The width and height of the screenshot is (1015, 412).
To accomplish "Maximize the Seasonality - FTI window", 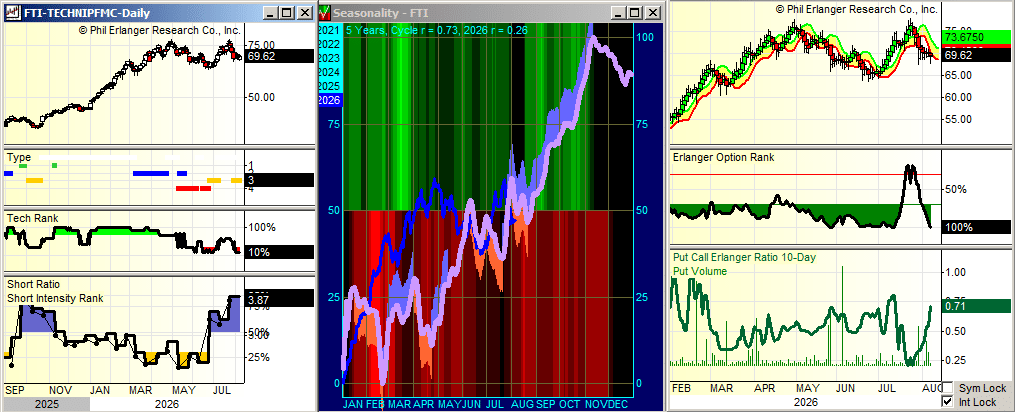I will coord(635,12).
